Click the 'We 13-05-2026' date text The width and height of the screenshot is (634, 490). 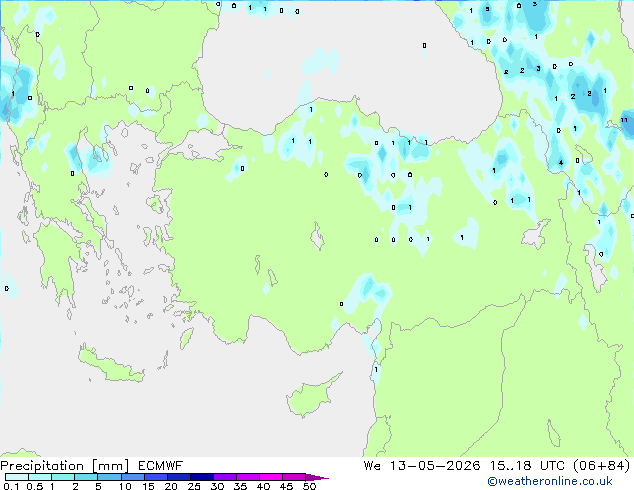point(422,466)
